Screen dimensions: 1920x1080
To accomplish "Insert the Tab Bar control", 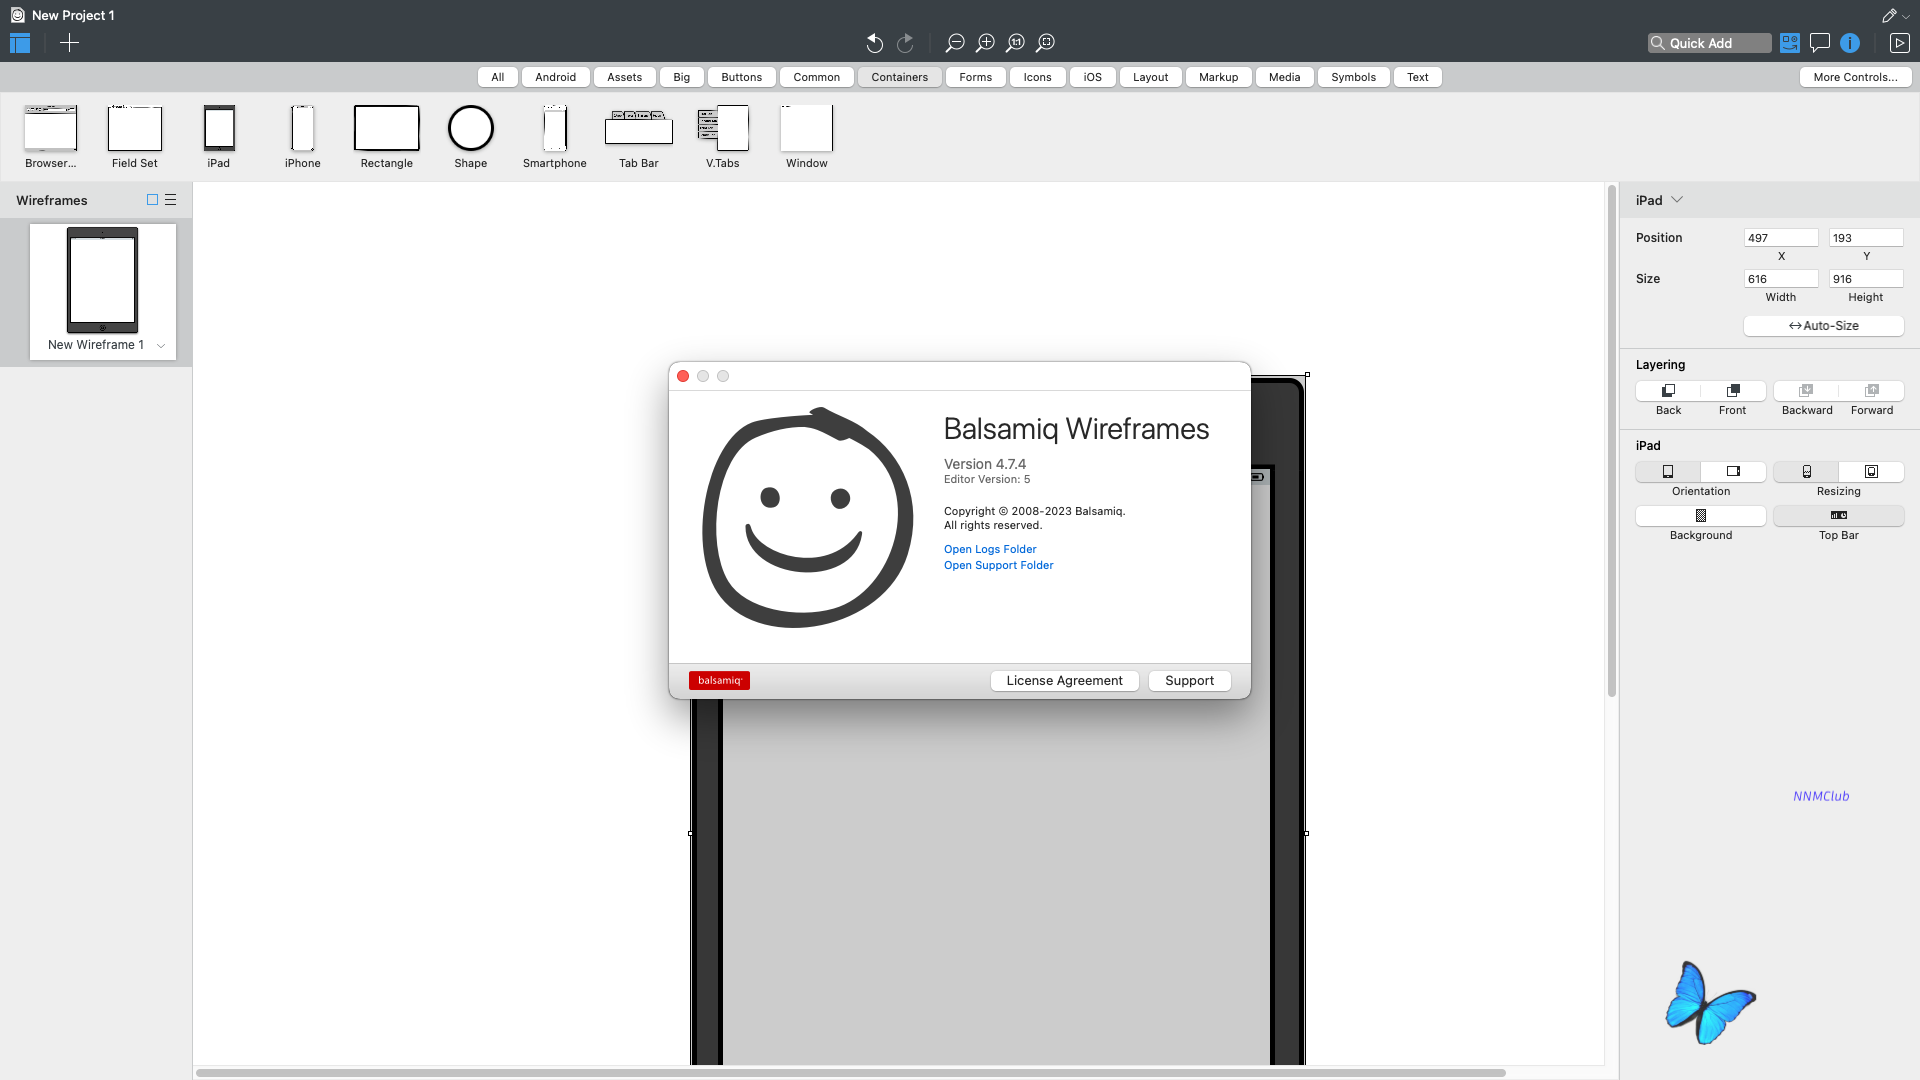I will 639,137.
